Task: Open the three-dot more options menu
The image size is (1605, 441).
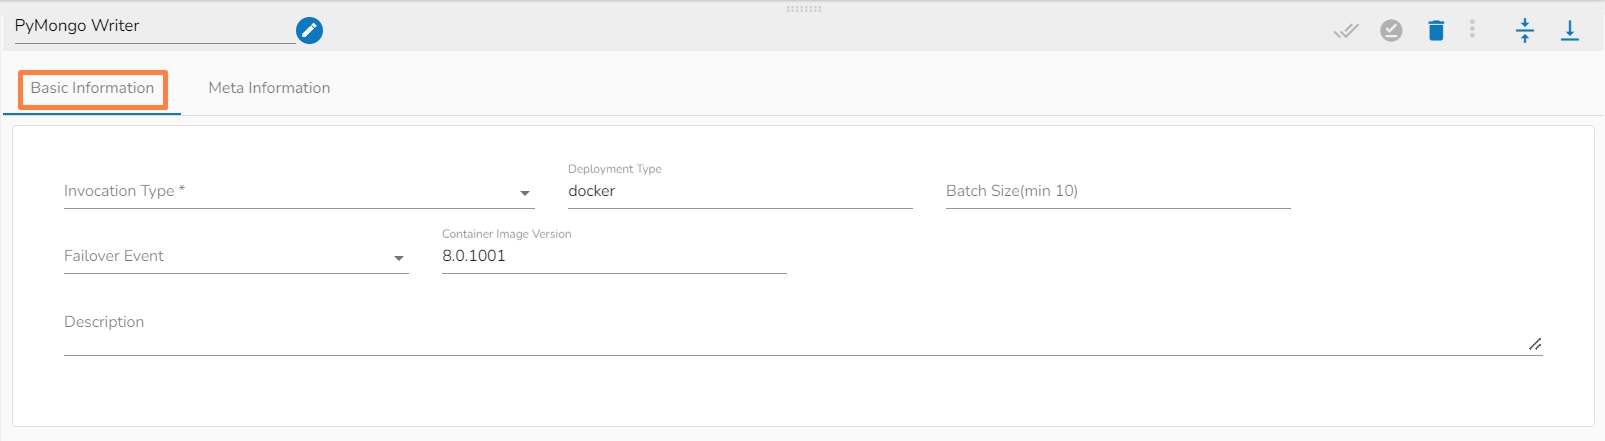Action: pyautogui.click(x=1472, y=29)
